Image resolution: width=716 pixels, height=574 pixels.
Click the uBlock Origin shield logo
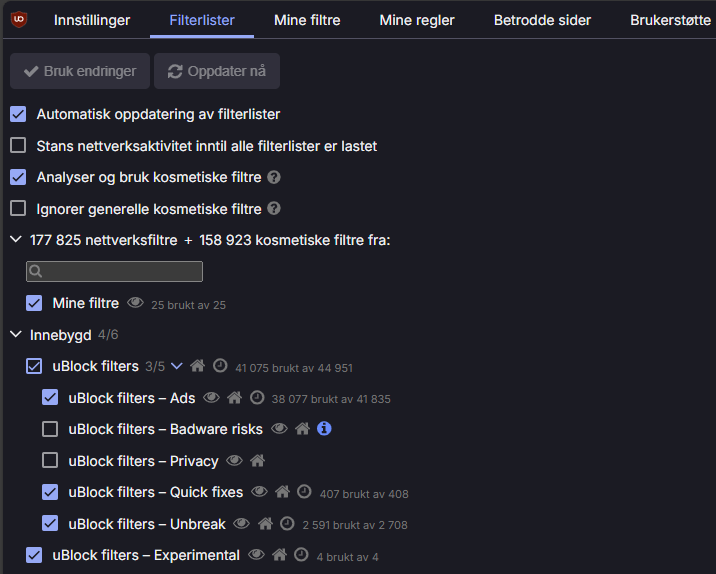[19, 20]
